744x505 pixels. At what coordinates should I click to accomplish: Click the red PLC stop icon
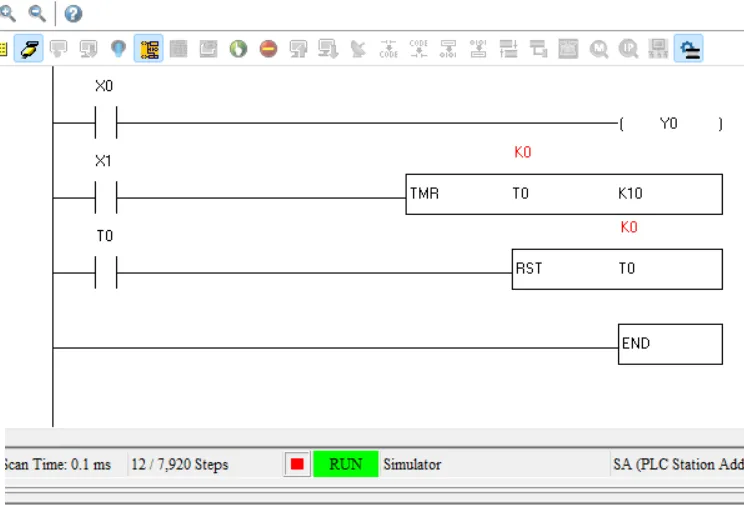pyautogui.click(x=269, y=48)
